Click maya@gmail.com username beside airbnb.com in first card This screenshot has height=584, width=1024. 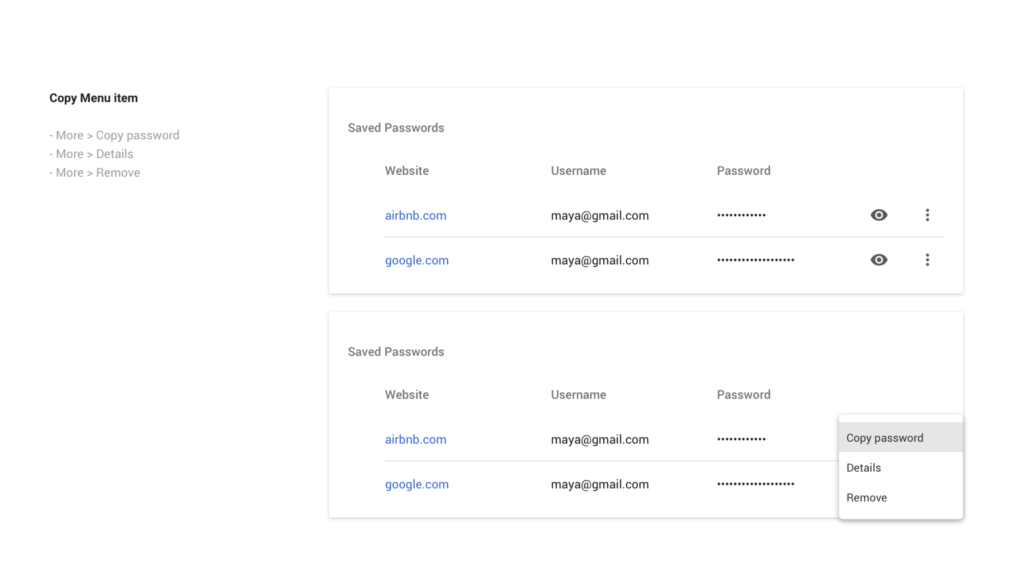pos(600,215)
